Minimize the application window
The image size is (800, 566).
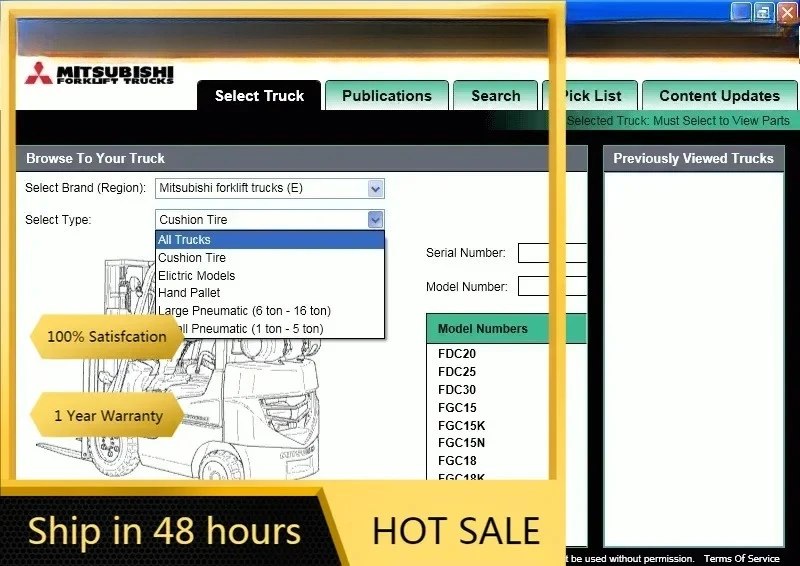pos(740,12)
